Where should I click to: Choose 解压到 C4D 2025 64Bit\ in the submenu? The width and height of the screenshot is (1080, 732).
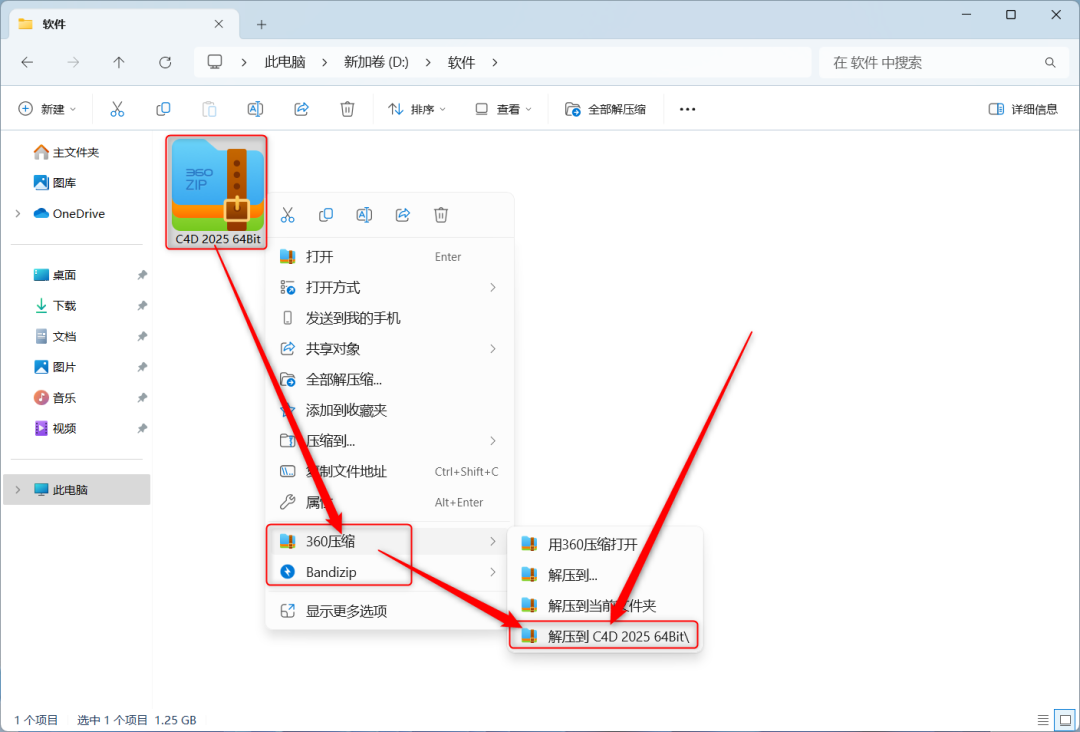pos(605,636)
